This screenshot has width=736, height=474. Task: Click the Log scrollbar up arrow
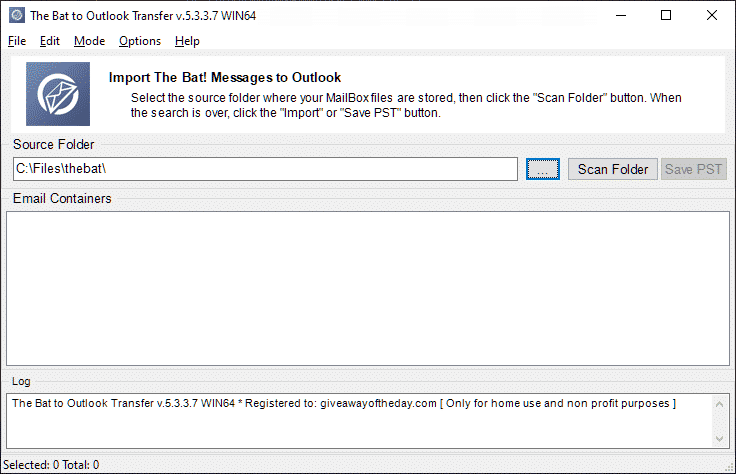(720, 404)
